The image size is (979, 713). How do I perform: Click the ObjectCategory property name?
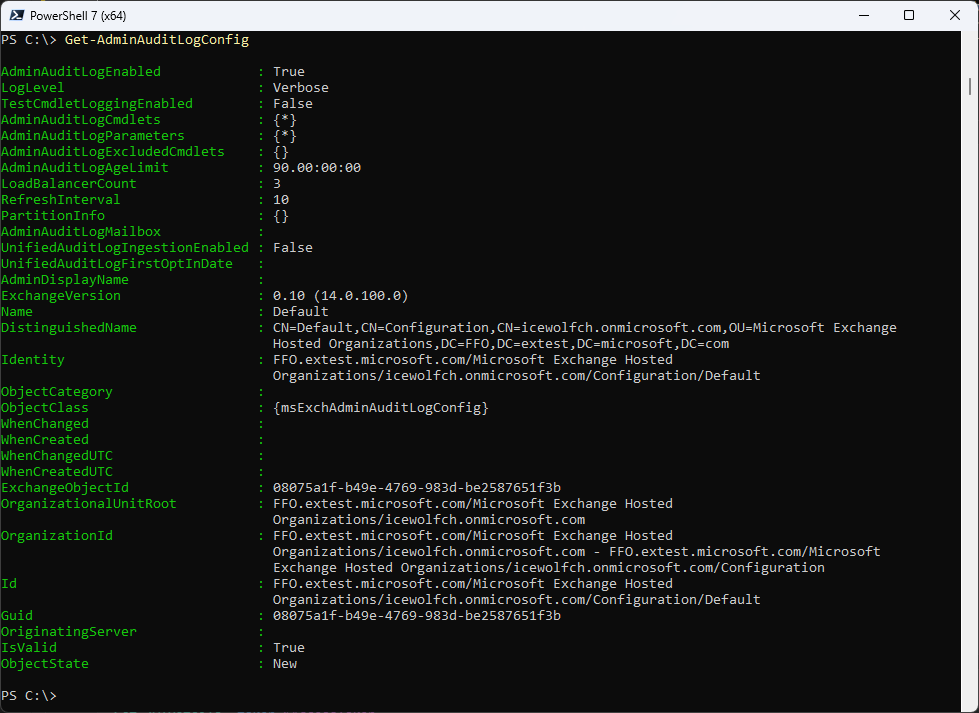pos(56,392)
